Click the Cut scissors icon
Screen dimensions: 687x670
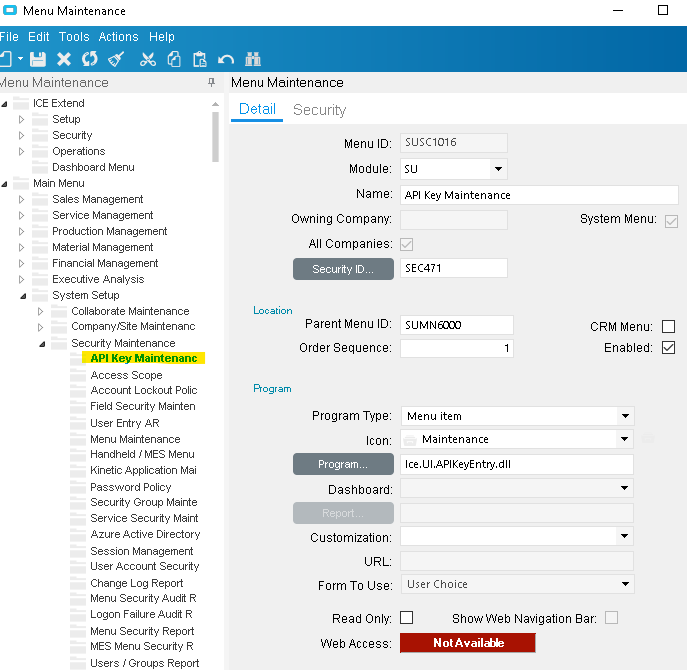148,60
